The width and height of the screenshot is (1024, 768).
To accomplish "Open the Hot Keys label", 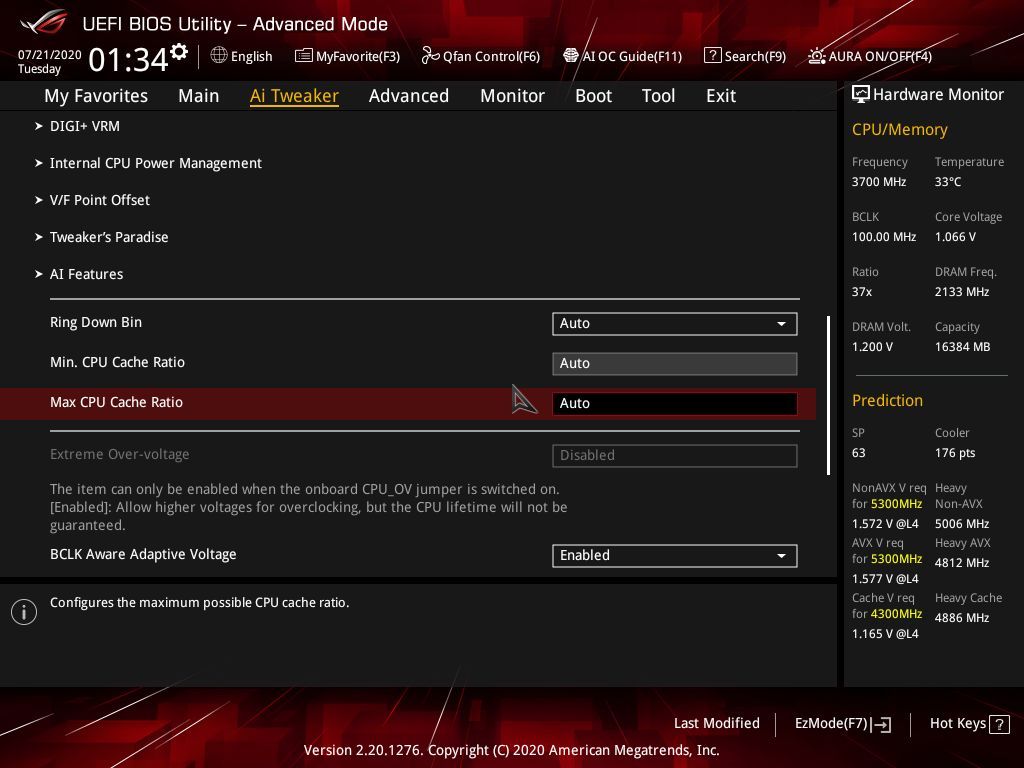I will tap(957, 724).
